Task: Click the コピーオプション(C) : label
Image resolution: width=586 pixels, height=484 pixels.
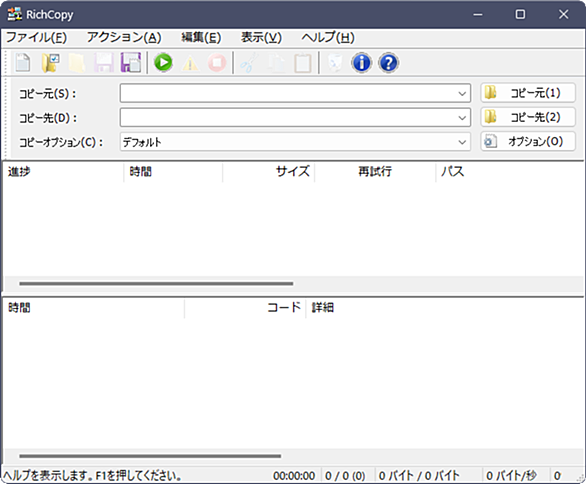Action: point(61,142)
